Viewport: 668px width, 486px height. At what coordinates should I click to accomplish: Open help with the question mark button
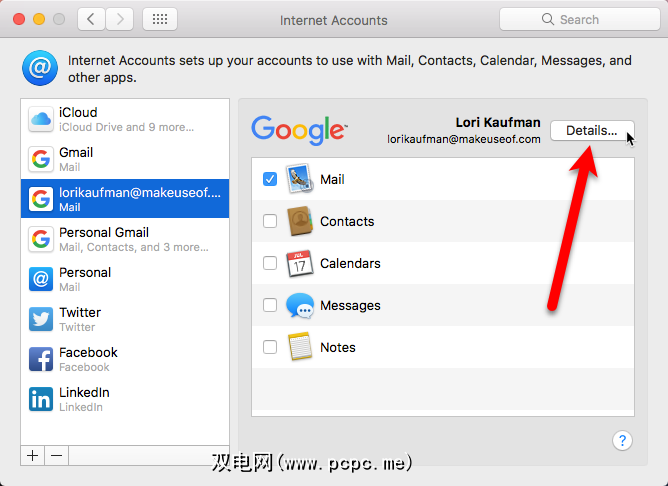coord(622,440)
